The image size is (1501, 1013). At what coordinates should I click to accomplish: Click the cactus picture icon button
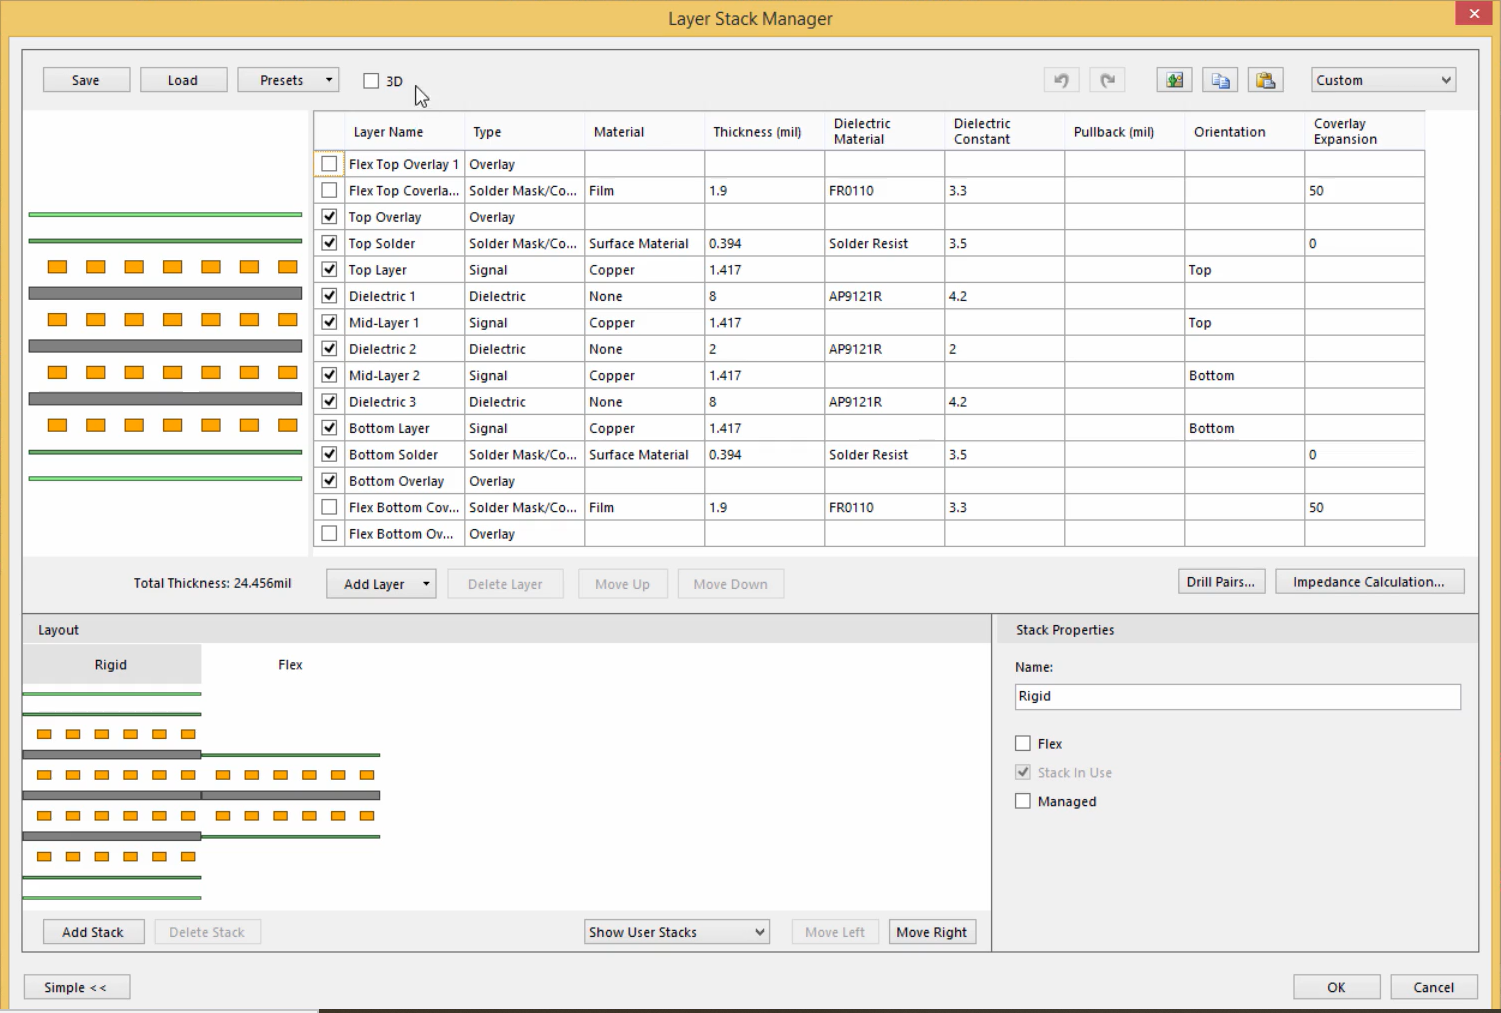coord(1174,80)
